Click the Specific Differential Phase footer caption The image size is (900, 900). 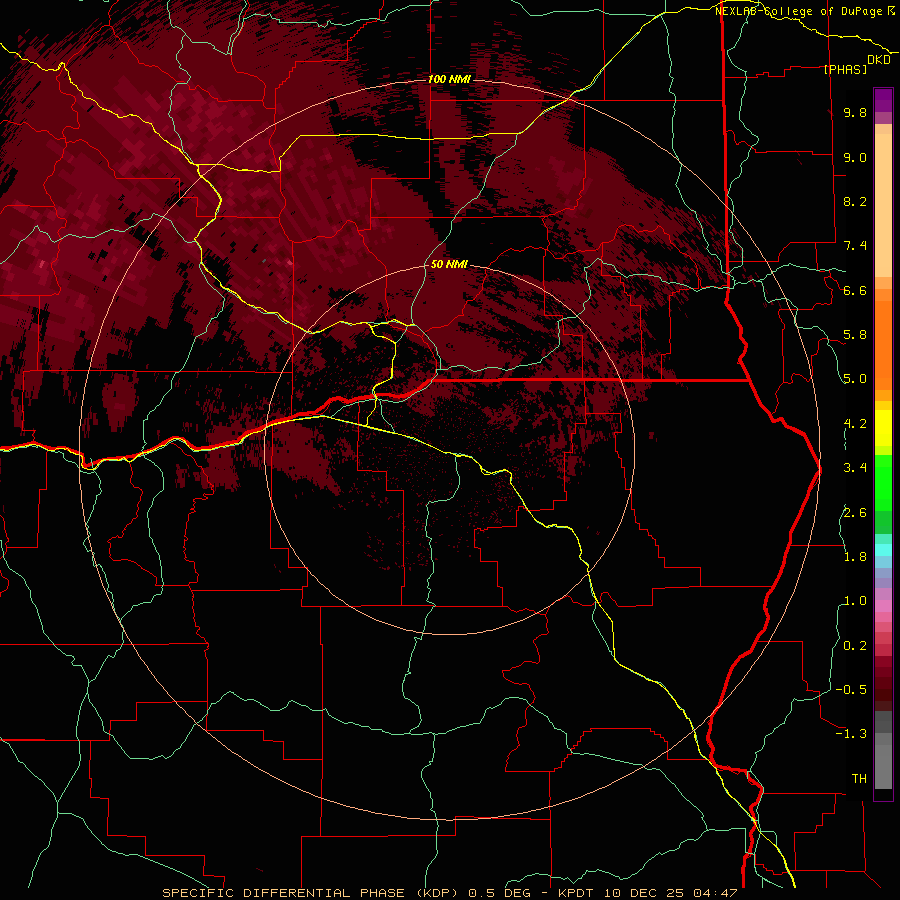coord(449,893)
